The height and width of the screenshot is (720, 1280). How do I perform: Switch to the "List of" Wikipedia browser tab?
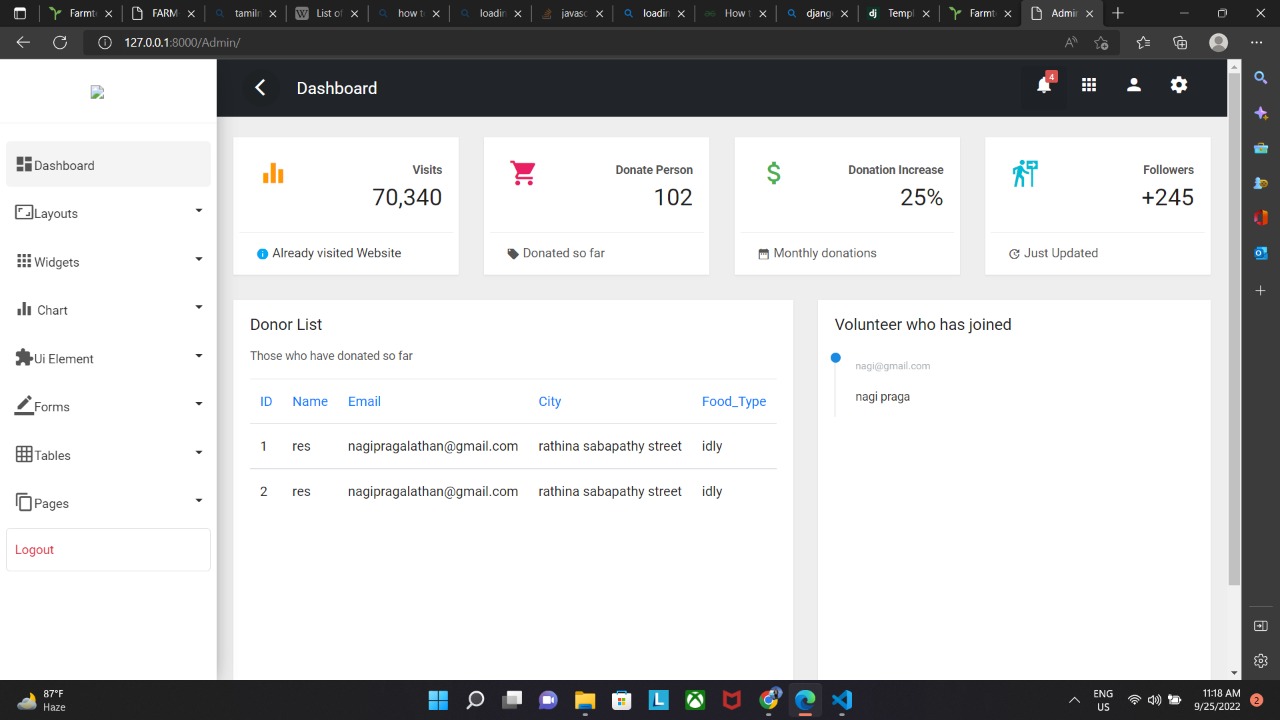tap(327, 14)
